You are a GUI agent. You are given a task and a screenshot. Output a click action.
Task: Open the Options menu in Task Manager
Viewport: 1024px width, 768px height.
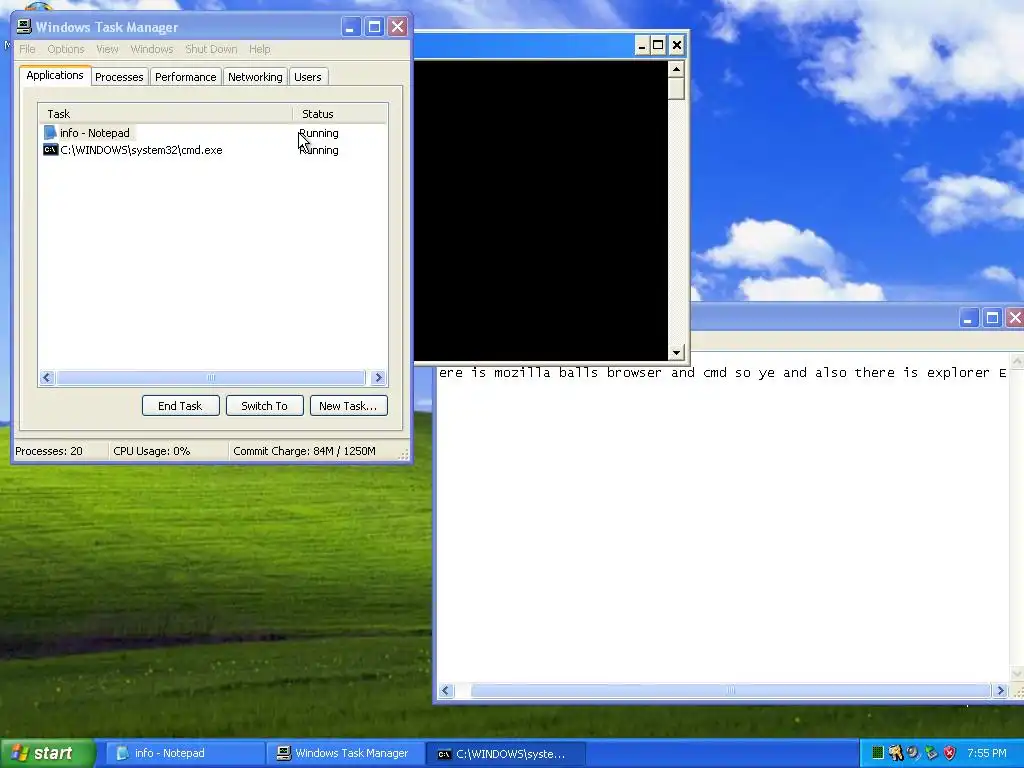coord(65,49)
